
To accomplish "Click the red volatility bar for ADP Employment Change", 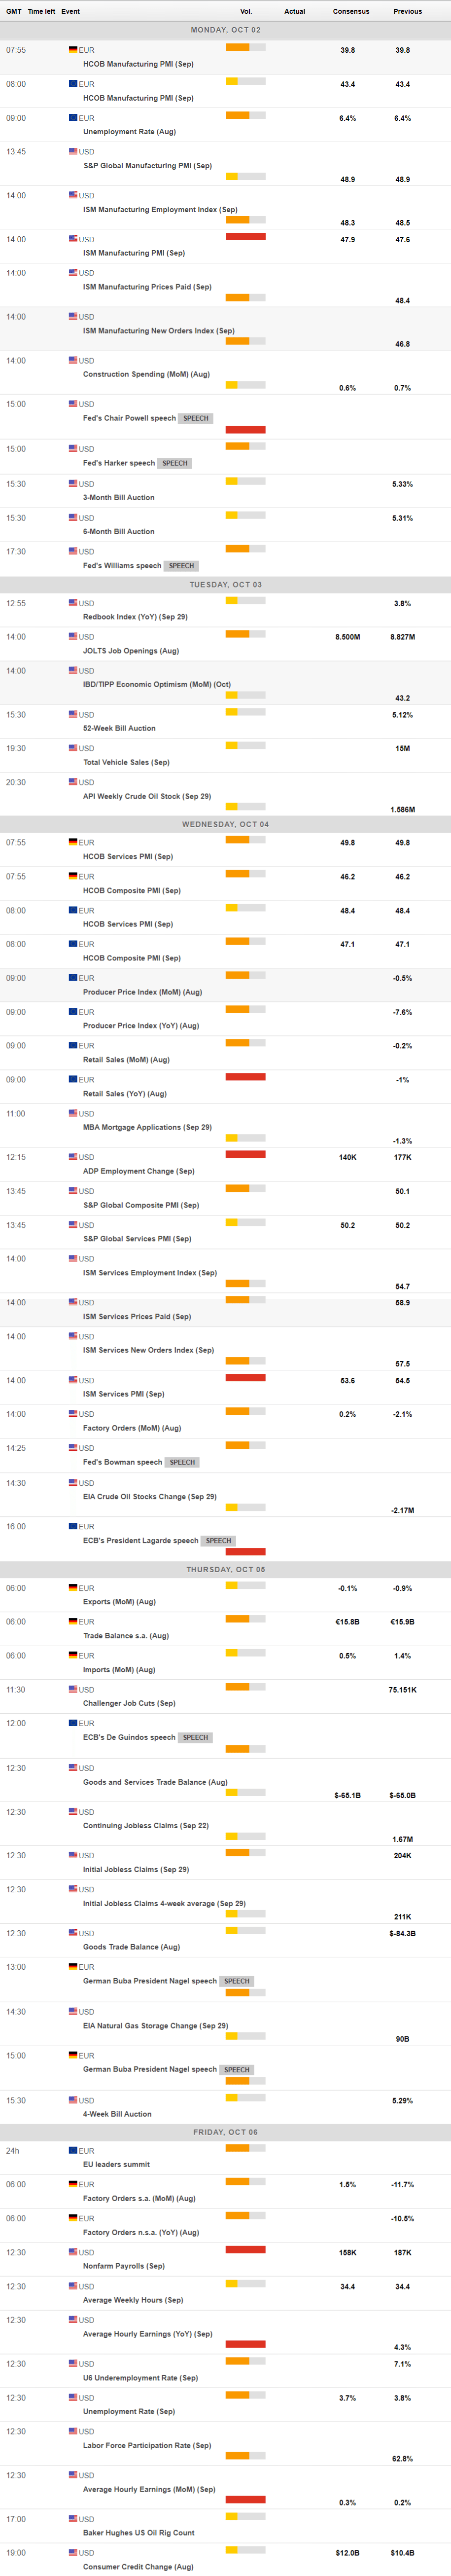I will point(245,1154).
